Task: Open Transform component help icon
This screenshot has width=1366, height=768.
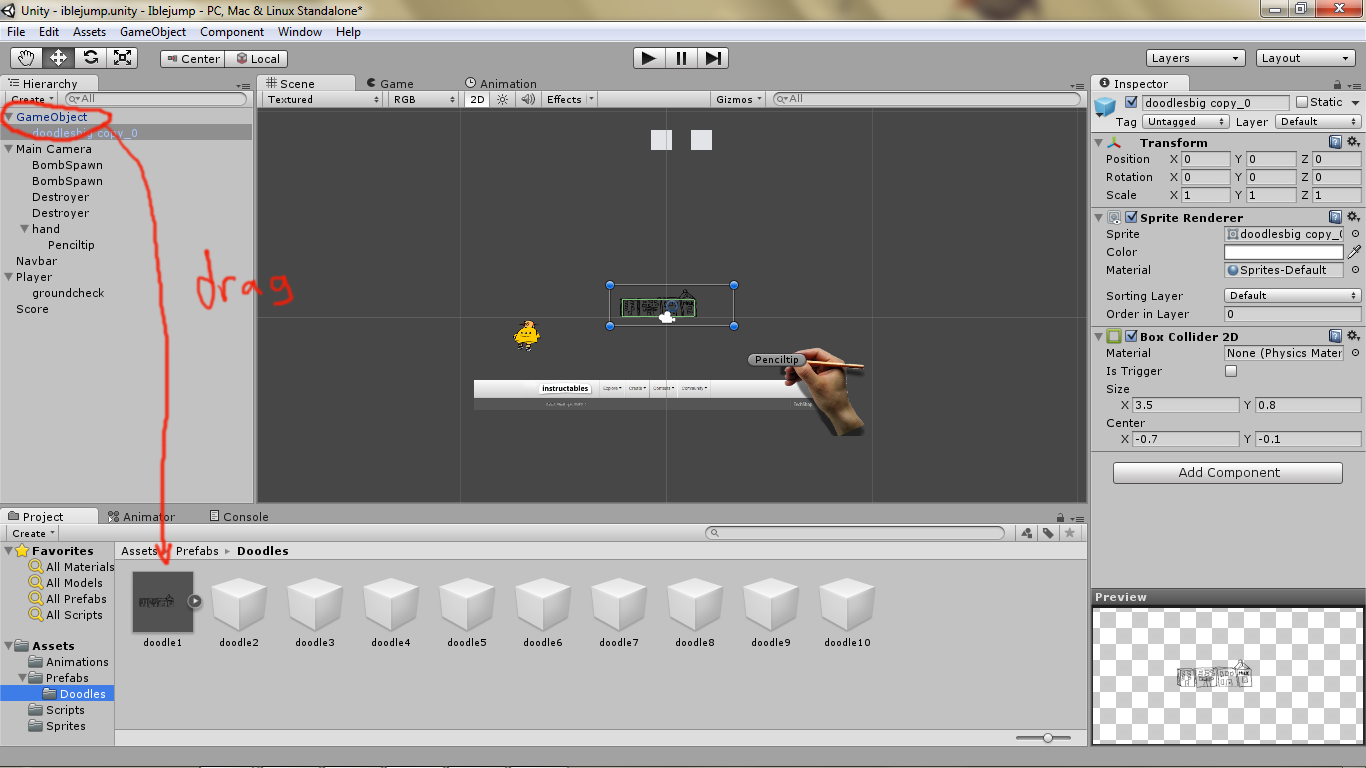Action: (x=1335, y=142)
